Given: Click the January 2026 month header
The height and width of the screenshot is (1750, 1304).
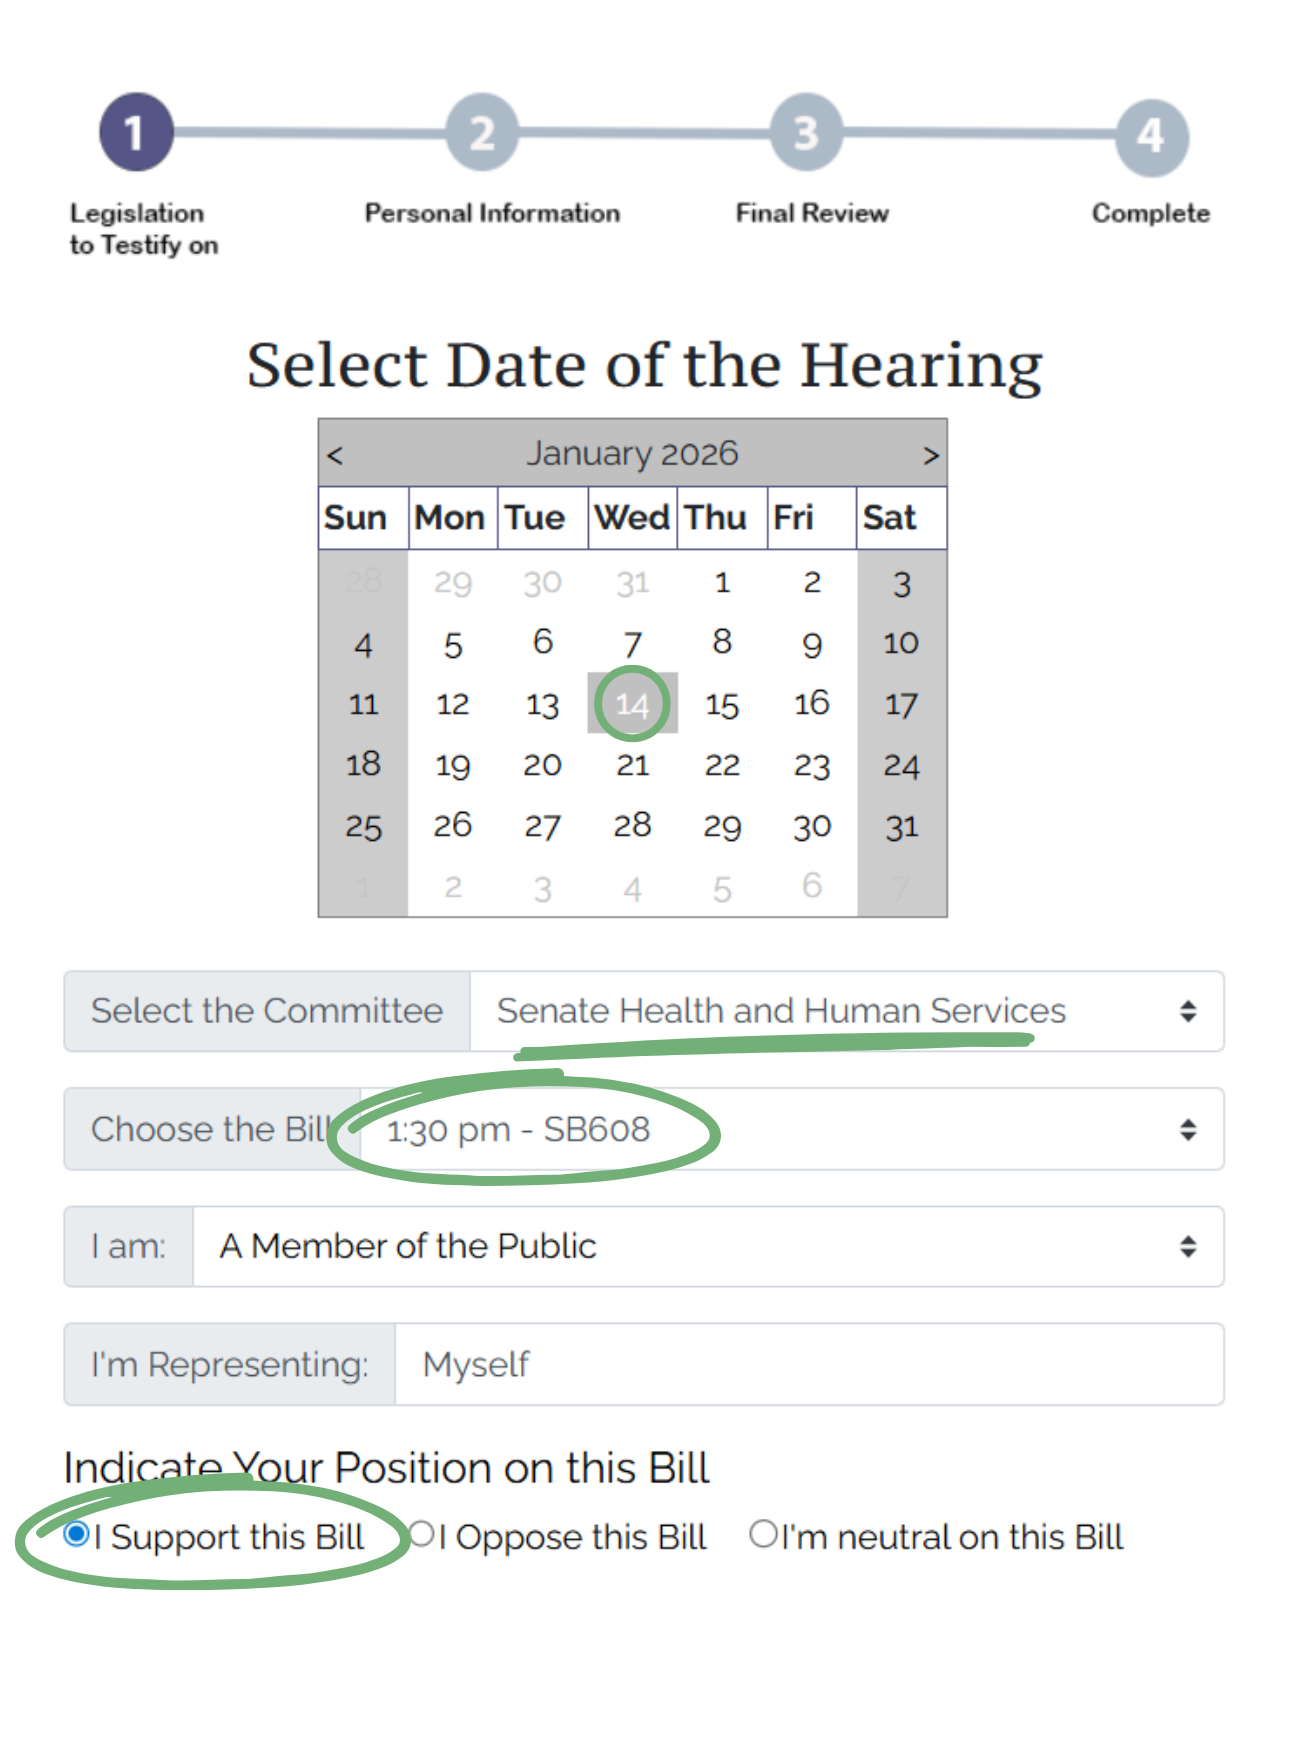Looking at the screenshot, I should 632,453.
